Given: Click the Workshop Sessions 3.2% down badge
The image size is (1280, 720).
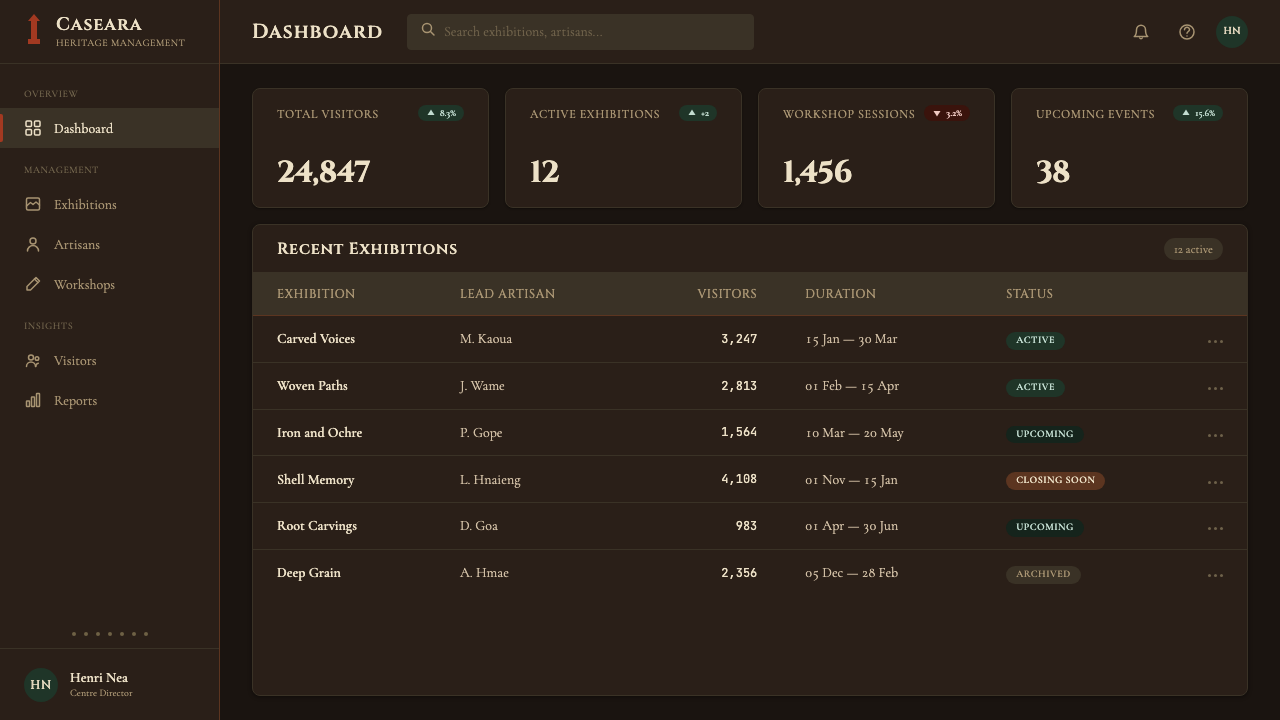Looking at the screenshot, I should tap(947, 113).
